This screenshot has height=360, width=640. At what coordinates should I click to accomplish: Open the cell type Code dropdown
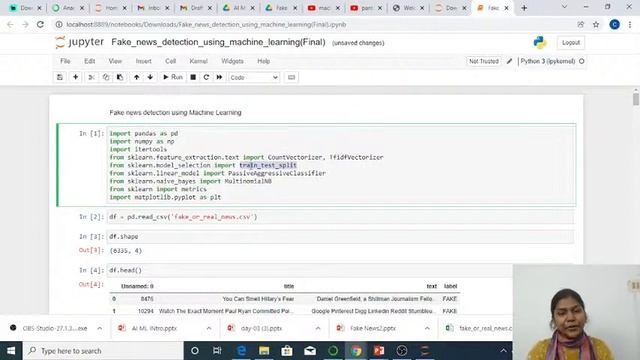coord(254,77)
